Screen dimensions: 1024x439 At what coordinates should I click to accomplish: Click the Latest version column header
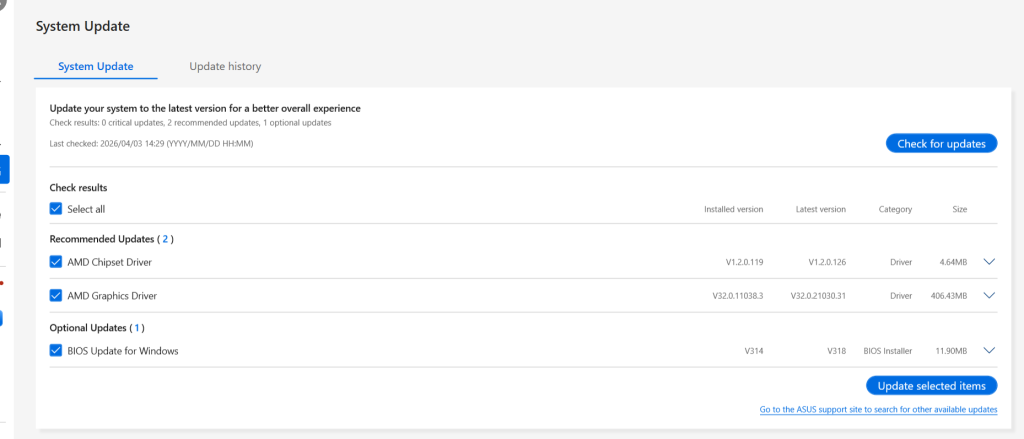point(820,209)
